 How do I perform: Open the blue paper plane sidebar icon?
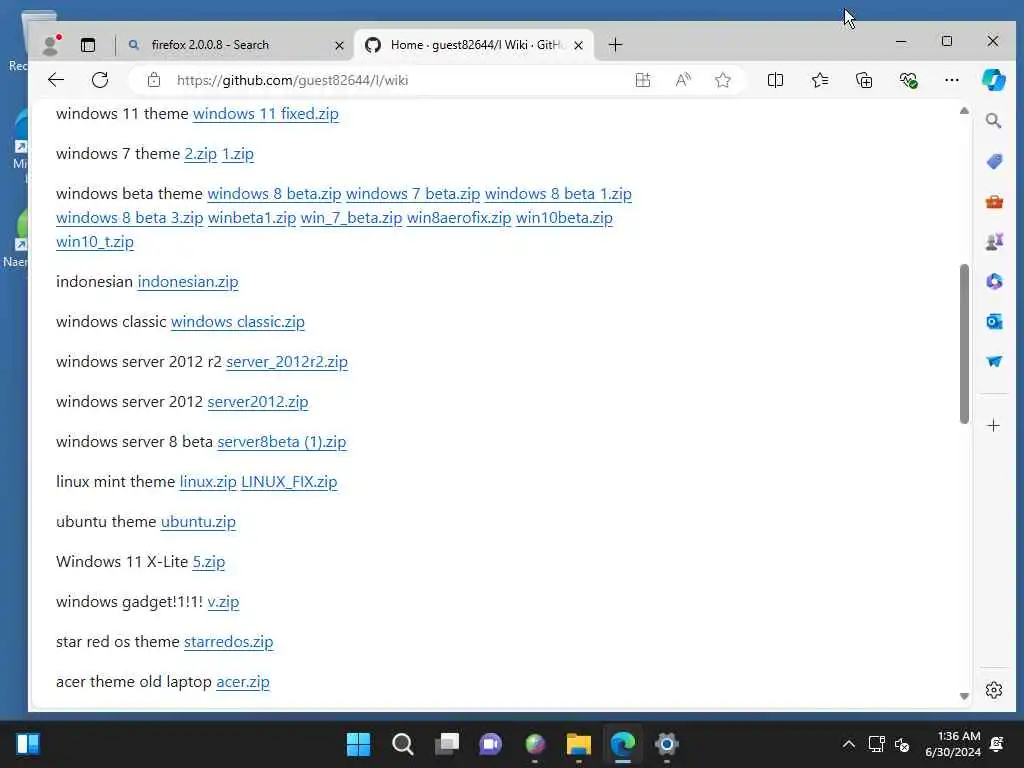coord(994,361)
